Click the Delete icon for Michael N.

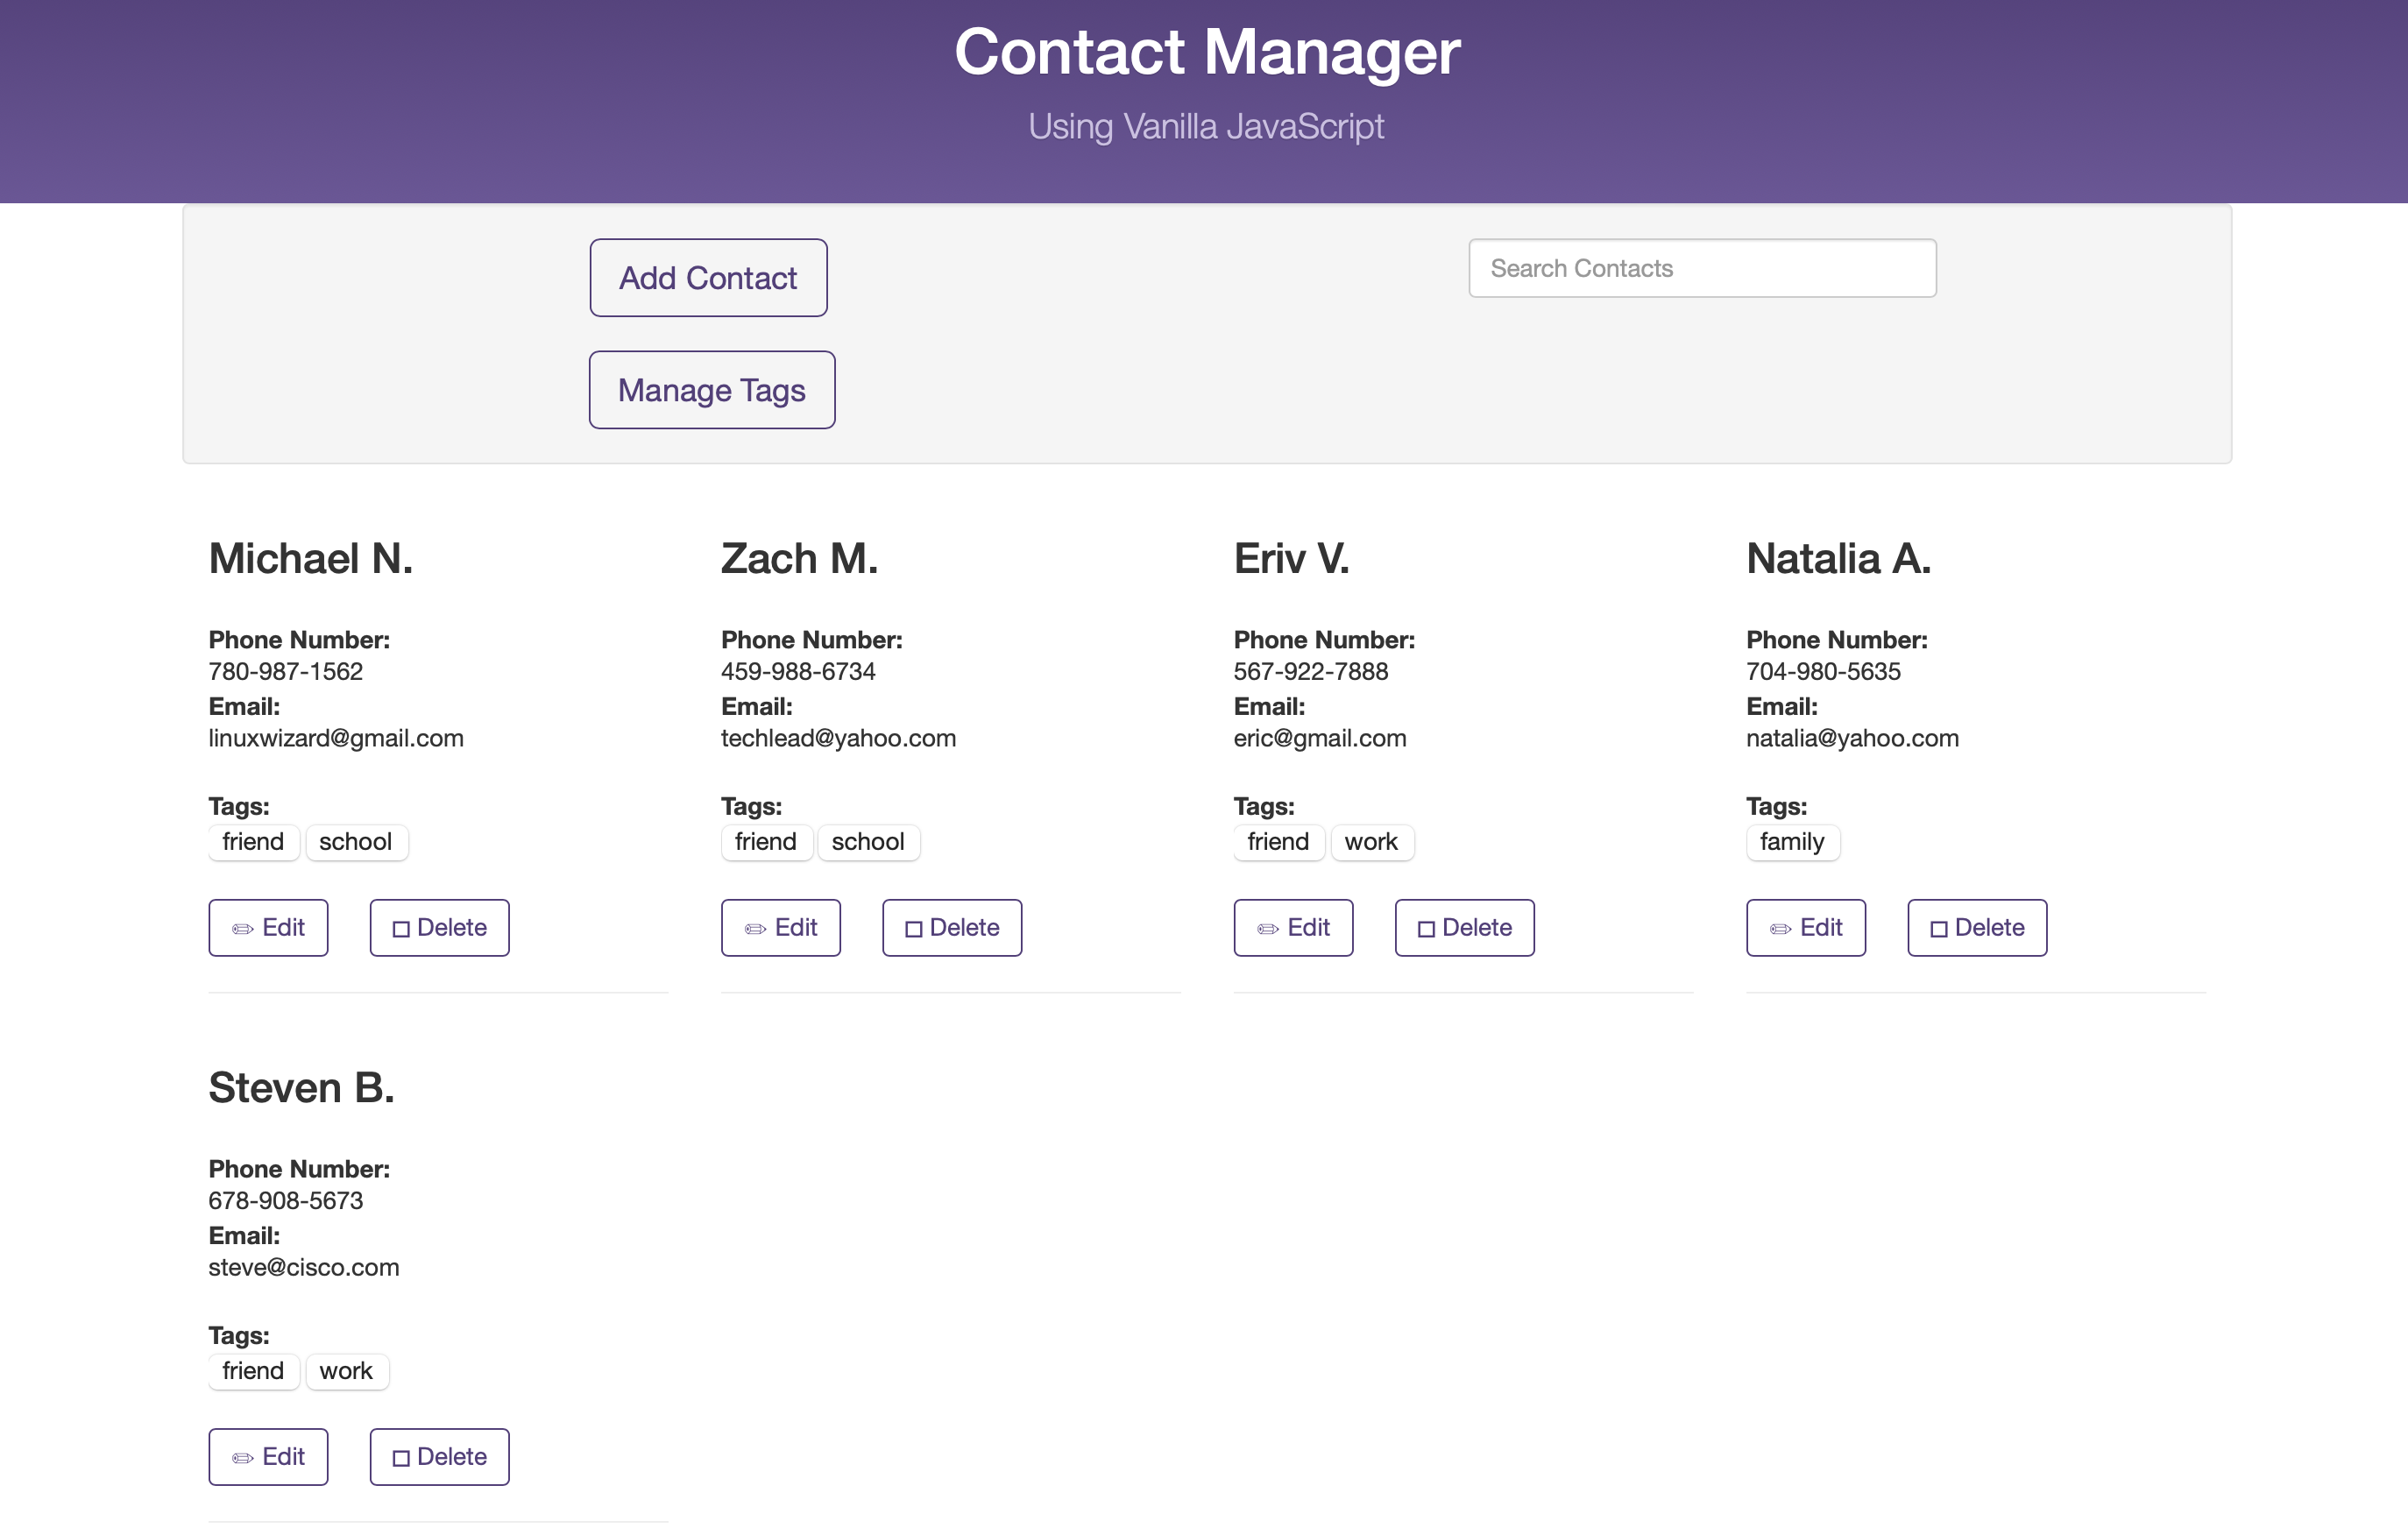click(x=401, y=929)
